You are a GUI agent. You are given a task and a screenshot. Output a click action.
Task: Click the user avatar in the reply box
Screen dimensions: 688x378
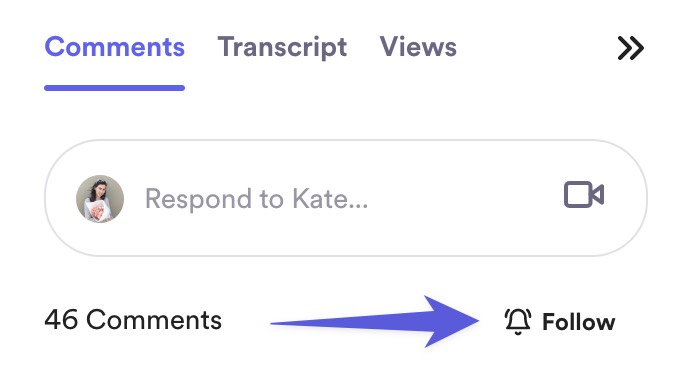[x=100, y=198]
